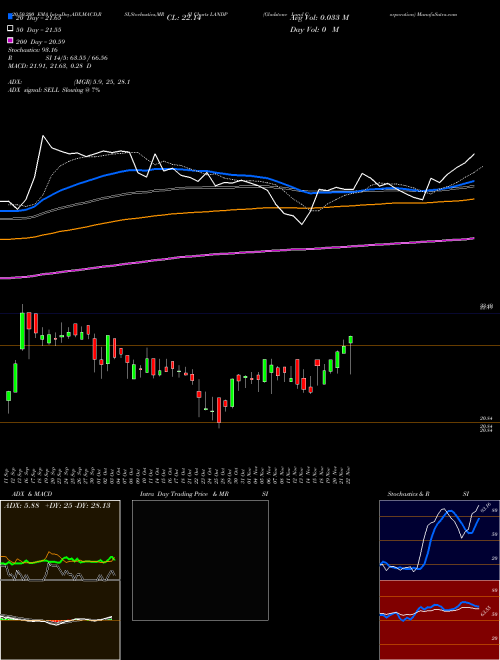Open the MACD mini chart below ADX
The image size is (500, 660).
[x=60, y=620]
